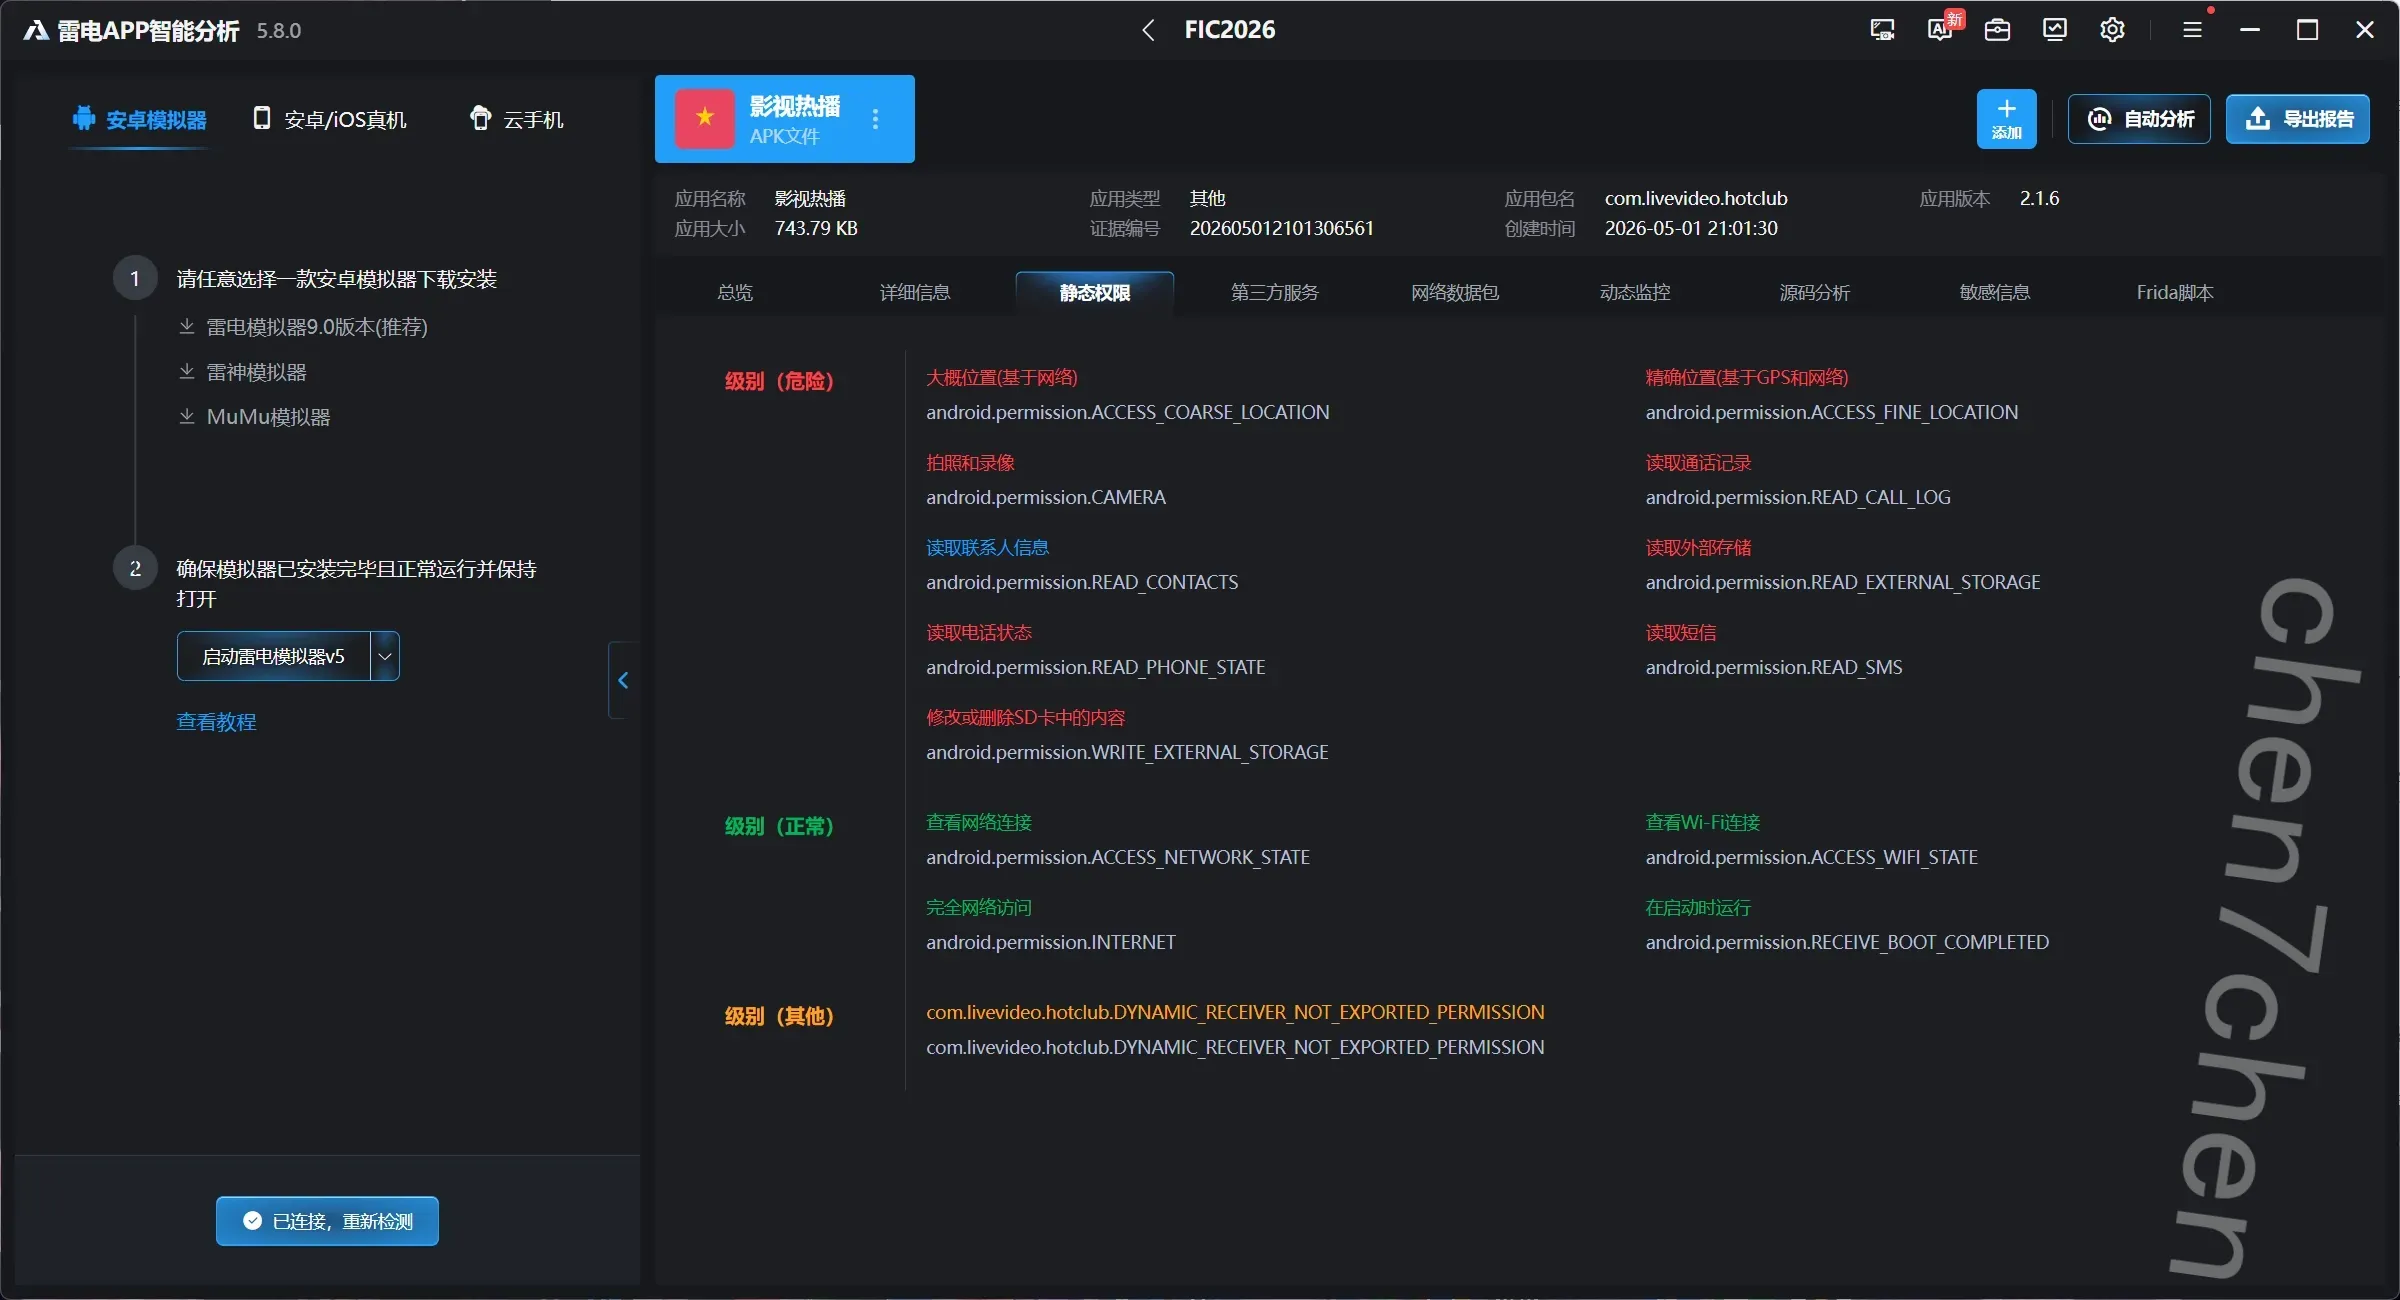Open the 网络数据包 tab
2400x1300 pixels.
(x=1455, y=292)
